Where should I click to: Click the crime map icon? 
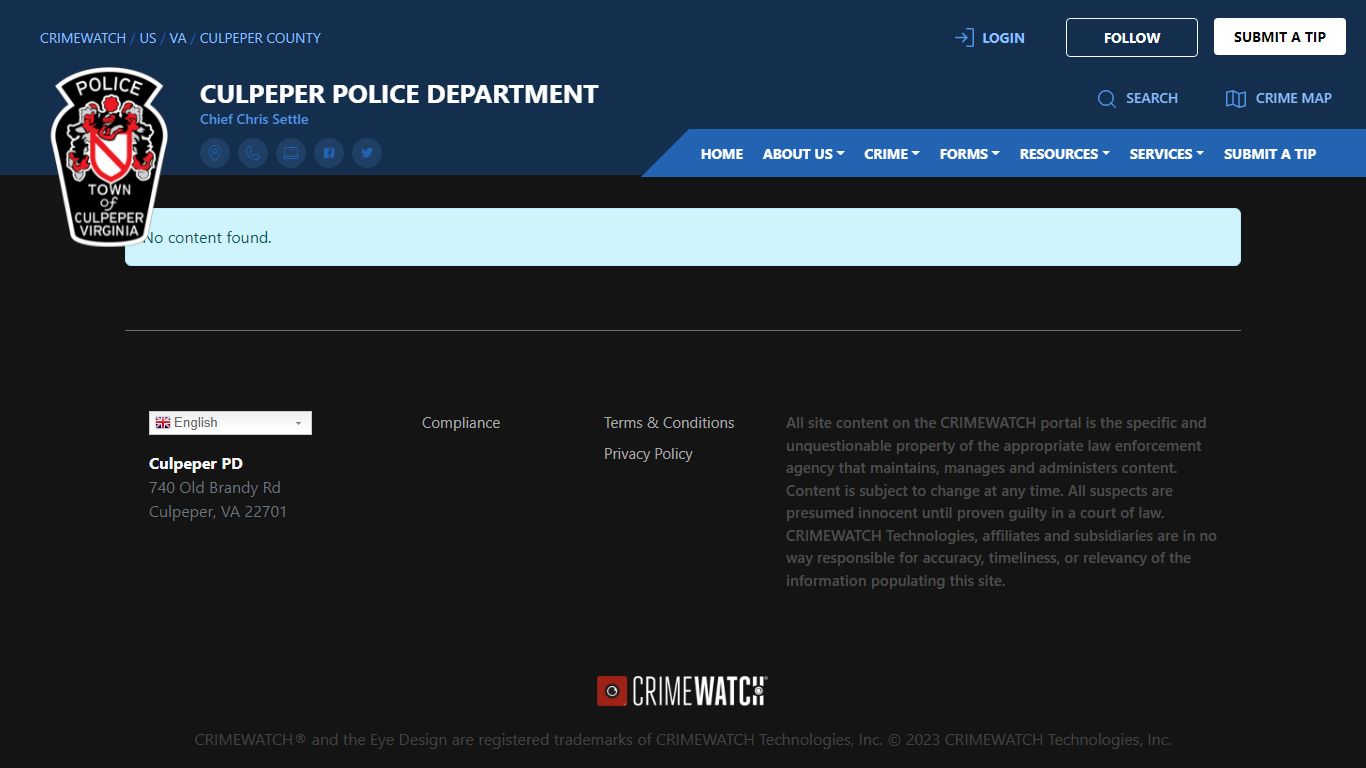coord(1236,98)
